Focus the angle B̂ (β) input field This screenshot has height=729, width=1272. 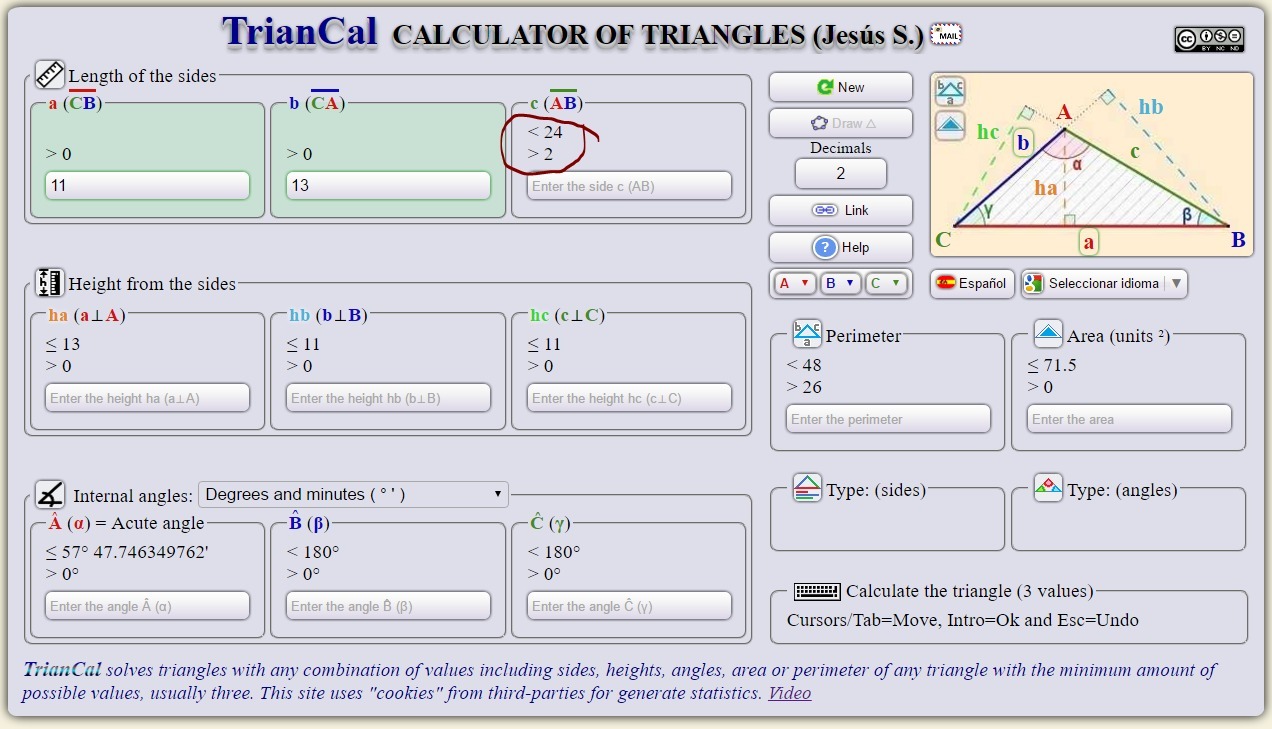(x=388, y=606)
